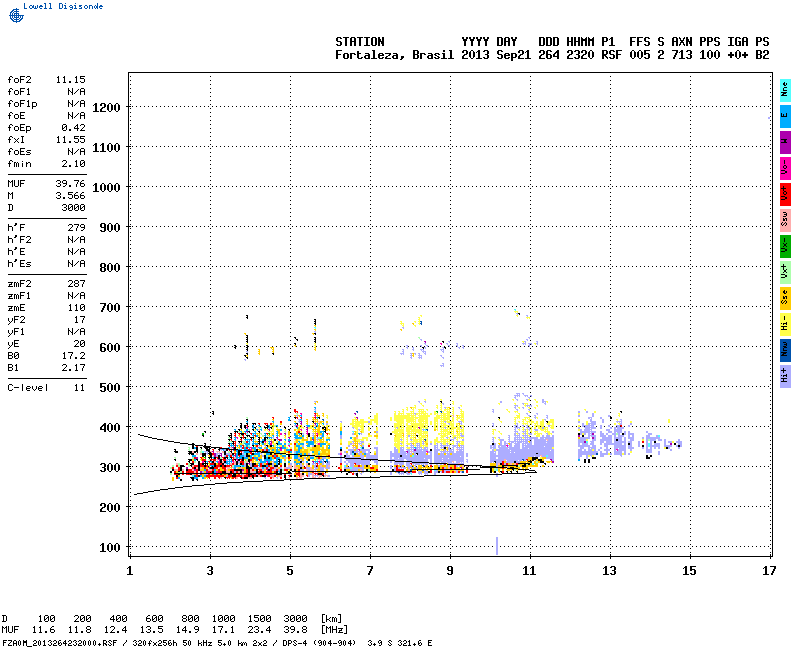
Task: Click the RSF value under P1
Action: tap(612, 55)
